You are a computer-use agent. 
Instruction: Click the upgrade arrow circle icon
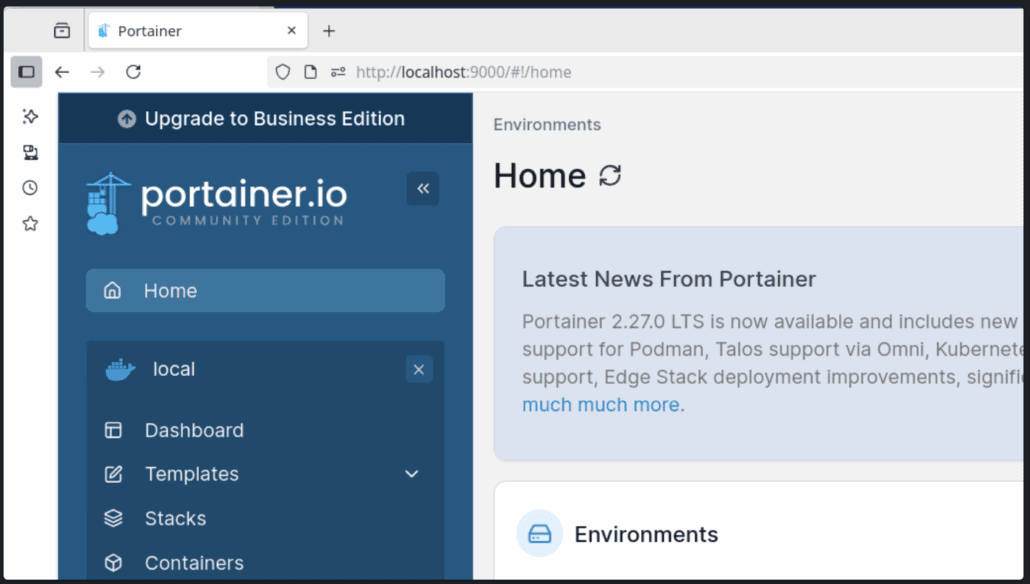pos(127,119)
